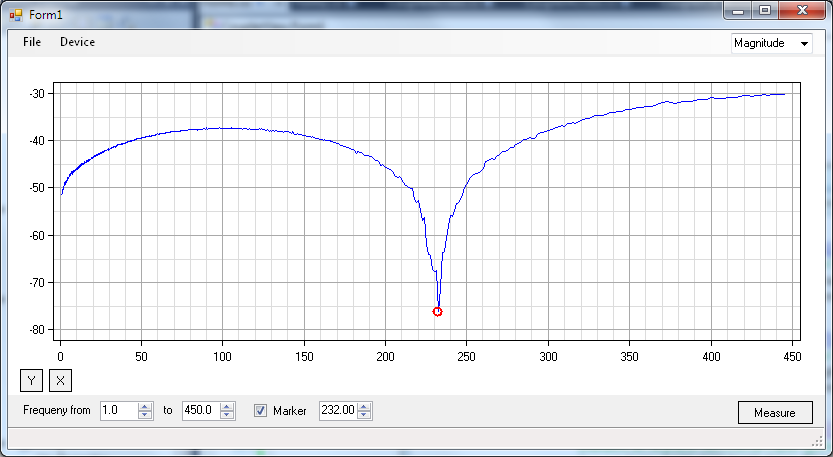833x457 pixels.
Task: Increase the Frequency to value
Action: (x=227, y=407)
